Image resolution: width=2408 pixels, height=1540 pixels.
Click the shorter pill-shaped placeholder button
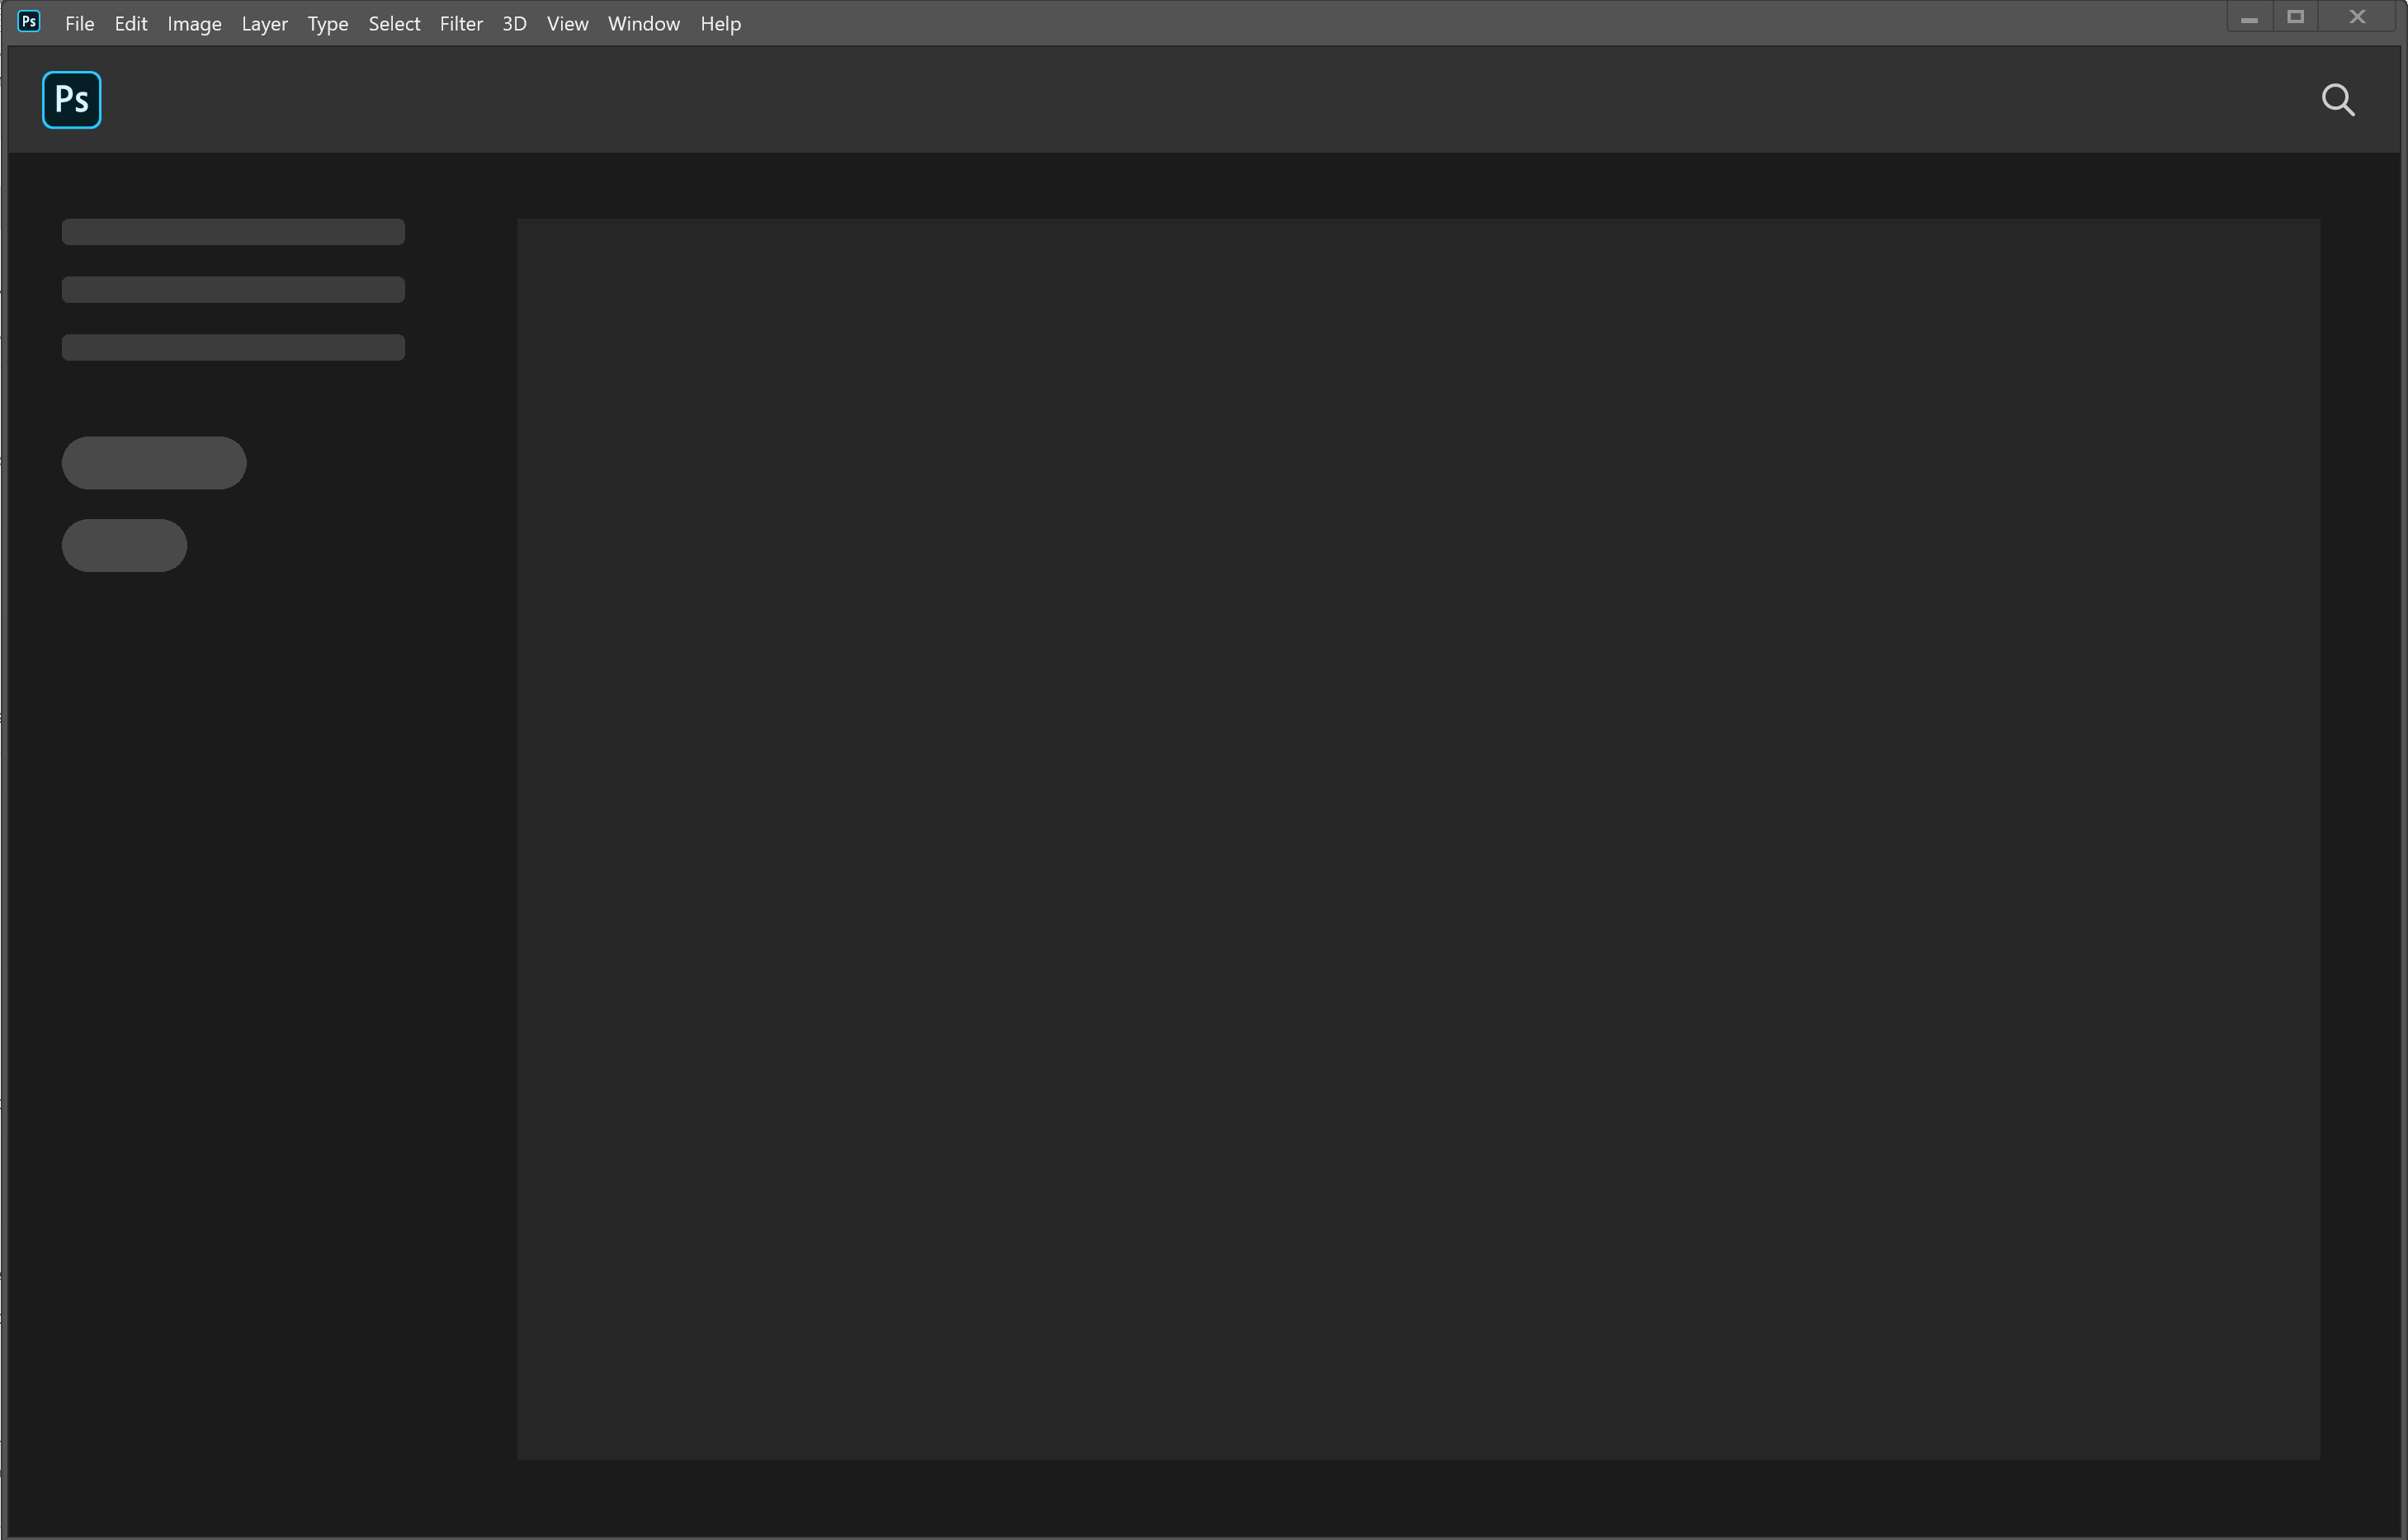click(x=124, y=545)
